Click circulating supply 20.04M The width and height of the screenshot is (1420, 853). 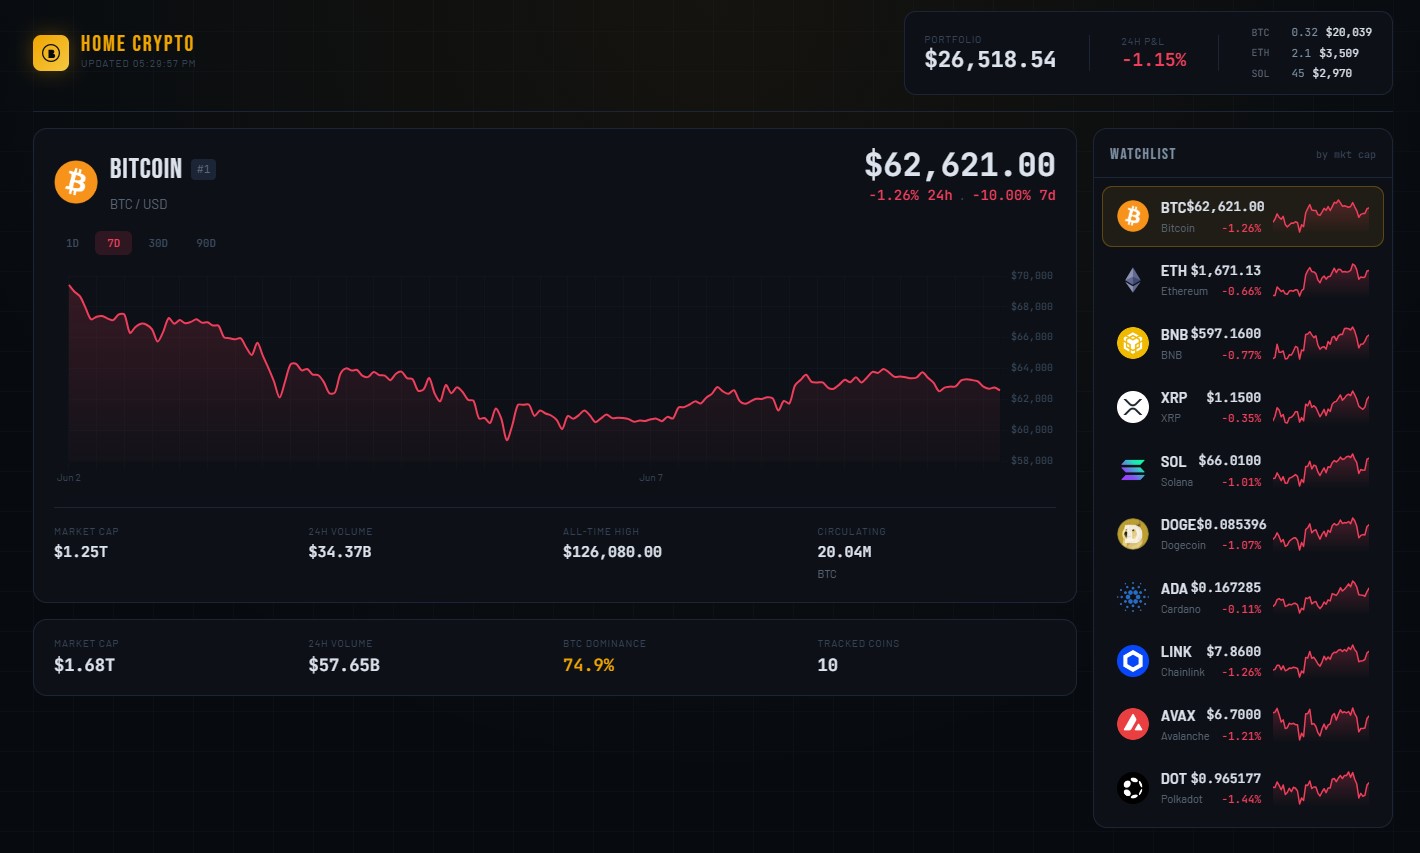[844, 552]
